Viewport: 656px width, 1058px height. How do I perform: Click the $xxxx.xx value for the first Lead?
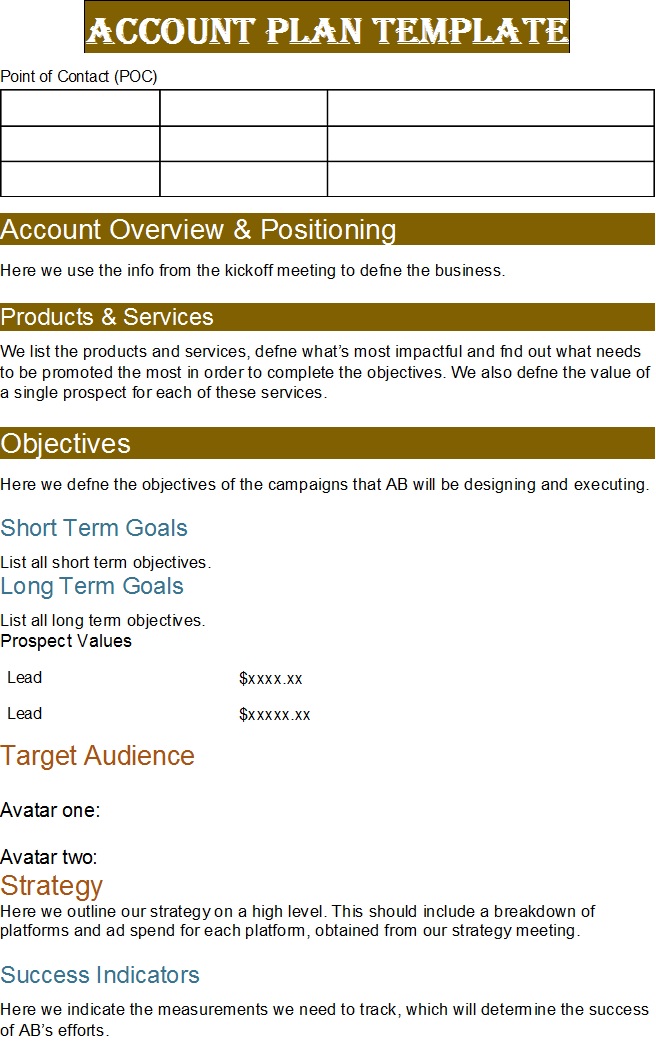point(271,678)
